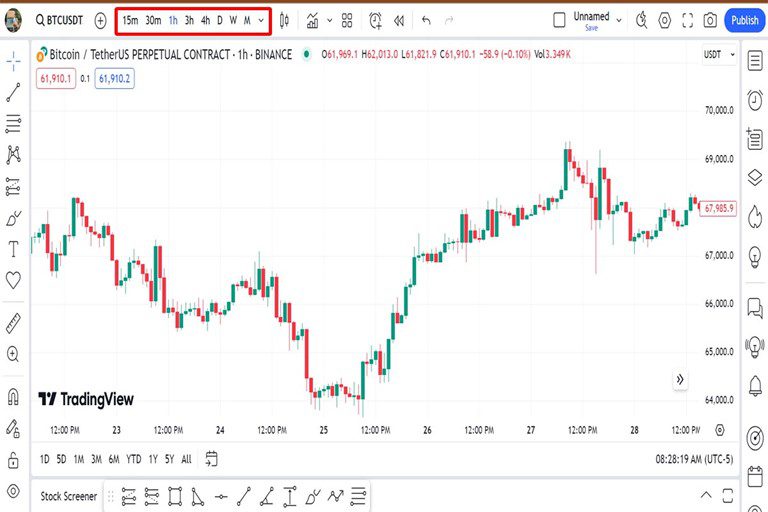Select the D daily timeframe
768x512 pixels.
[x=220, y=21]
